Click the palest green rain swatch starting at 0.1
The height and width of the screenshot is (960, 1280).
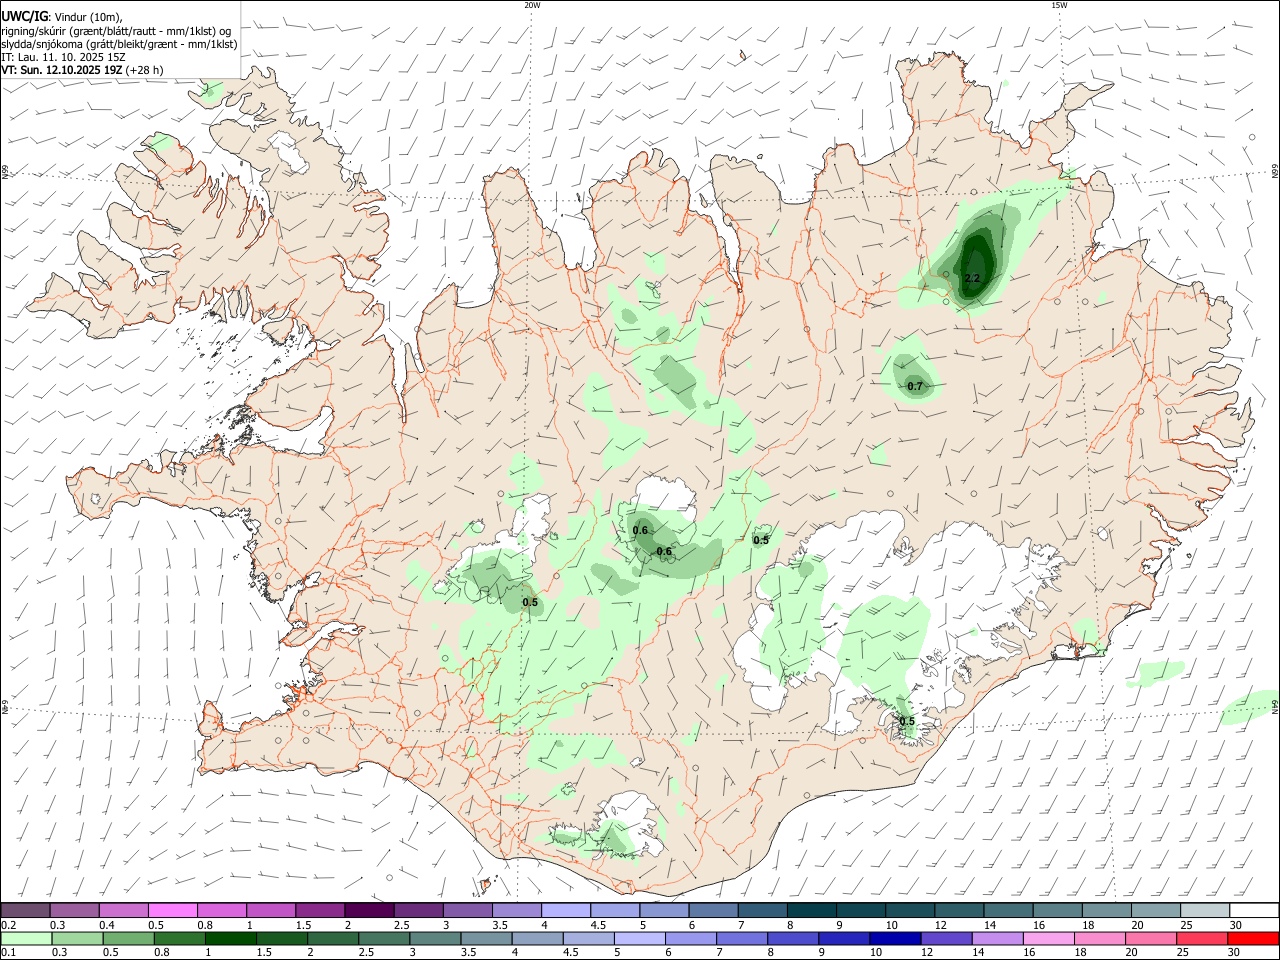(26, 938)
